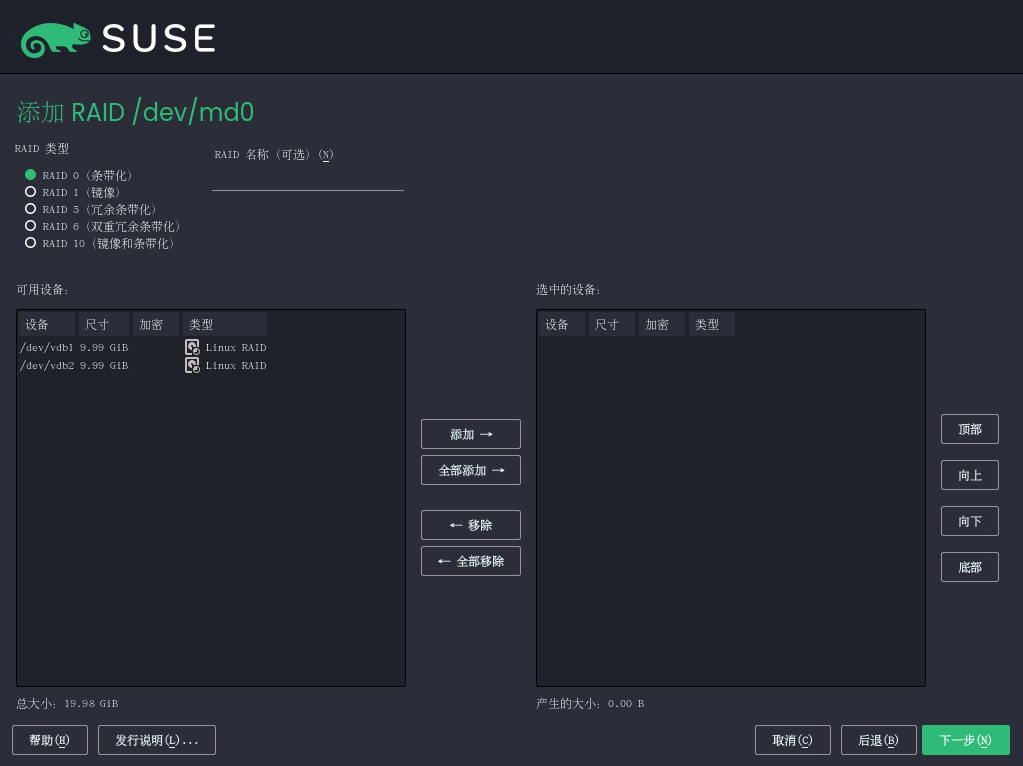The width and height of the screenshot is (1023, 766).
Task: Move device to top with 顶部
Action: [x=969, y=429]
